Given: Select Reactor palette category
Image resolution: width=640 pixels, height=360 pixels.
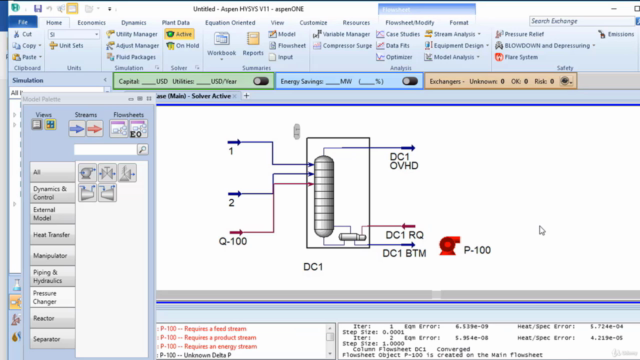Looking at the screenshot, I should click(52, 318).
